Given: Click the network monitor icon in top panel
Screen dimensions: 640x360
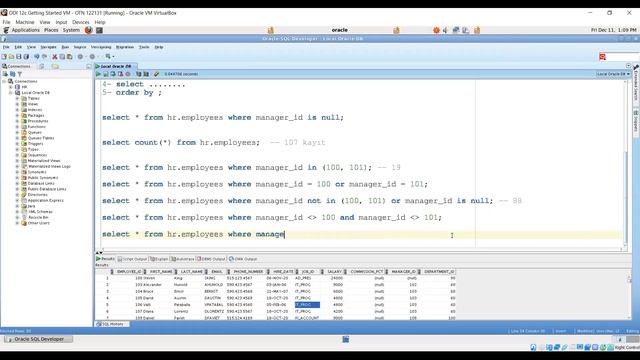Looking at the screenshot, I should click(x=456, y=30).
